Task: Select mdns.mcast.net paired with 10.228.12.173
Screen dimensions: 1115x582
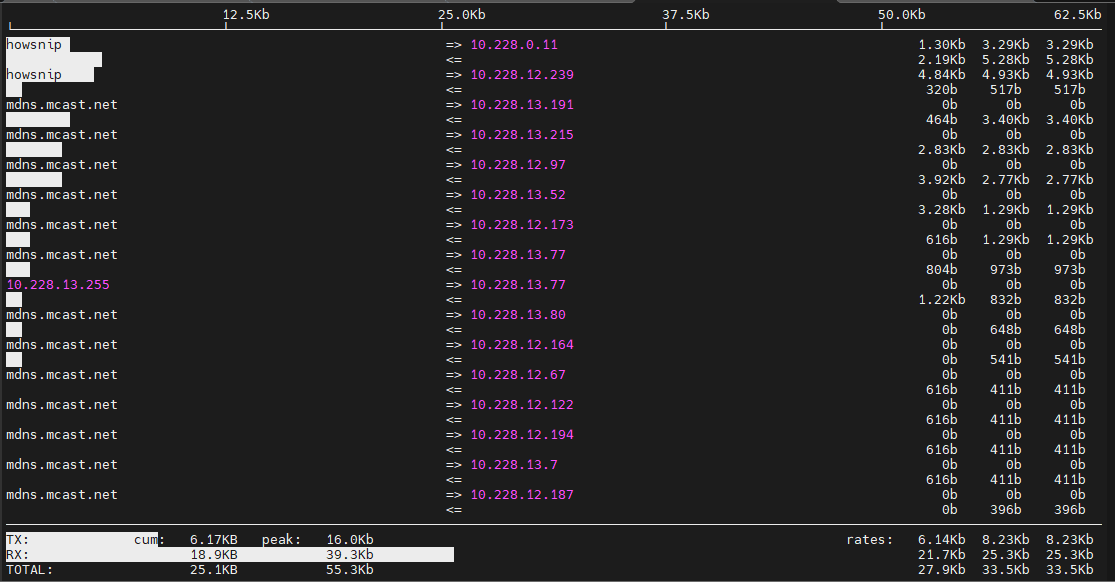Action: pyautogui.click(x=62, y=224)
